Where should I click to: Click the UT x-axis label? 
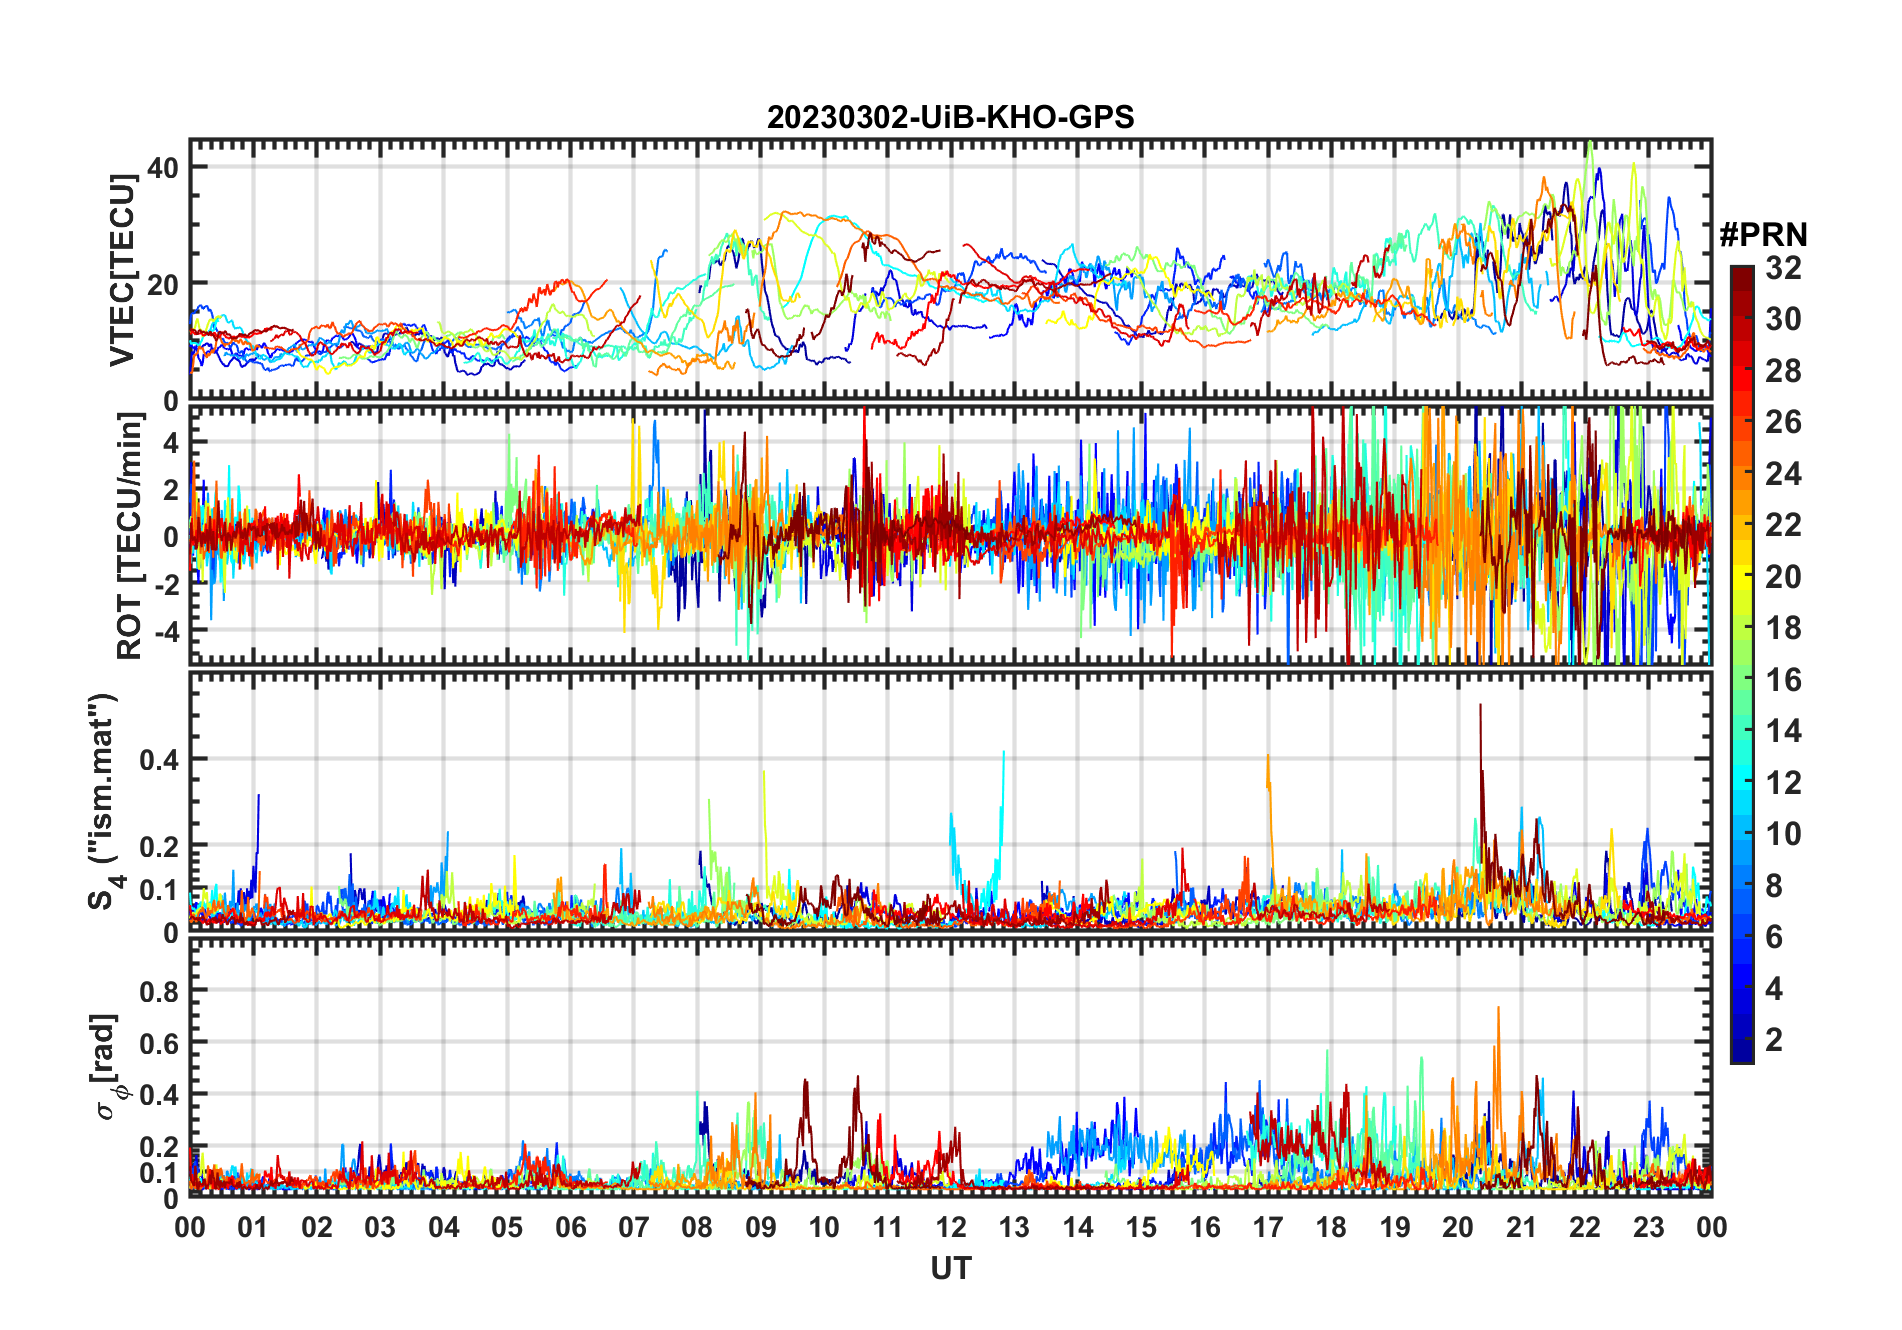[x=950, y=1268]
